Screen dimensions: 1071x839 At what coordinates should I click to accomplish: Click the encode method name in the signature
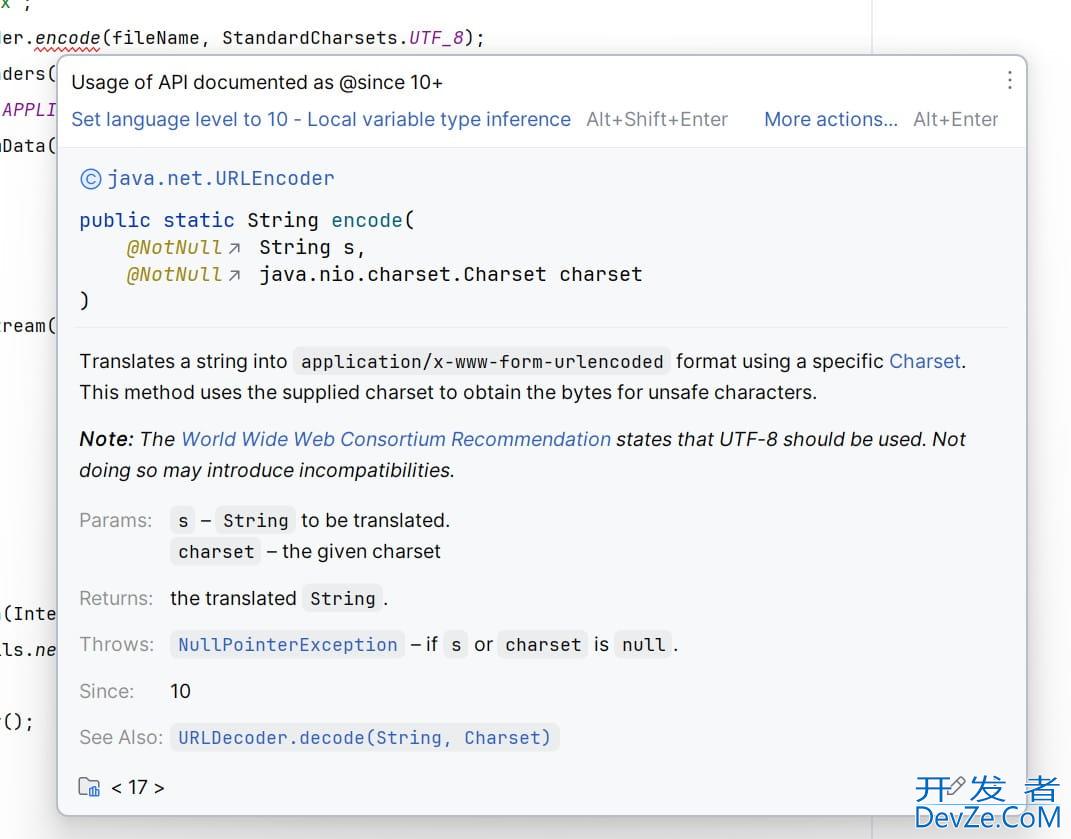pos(366,220)
